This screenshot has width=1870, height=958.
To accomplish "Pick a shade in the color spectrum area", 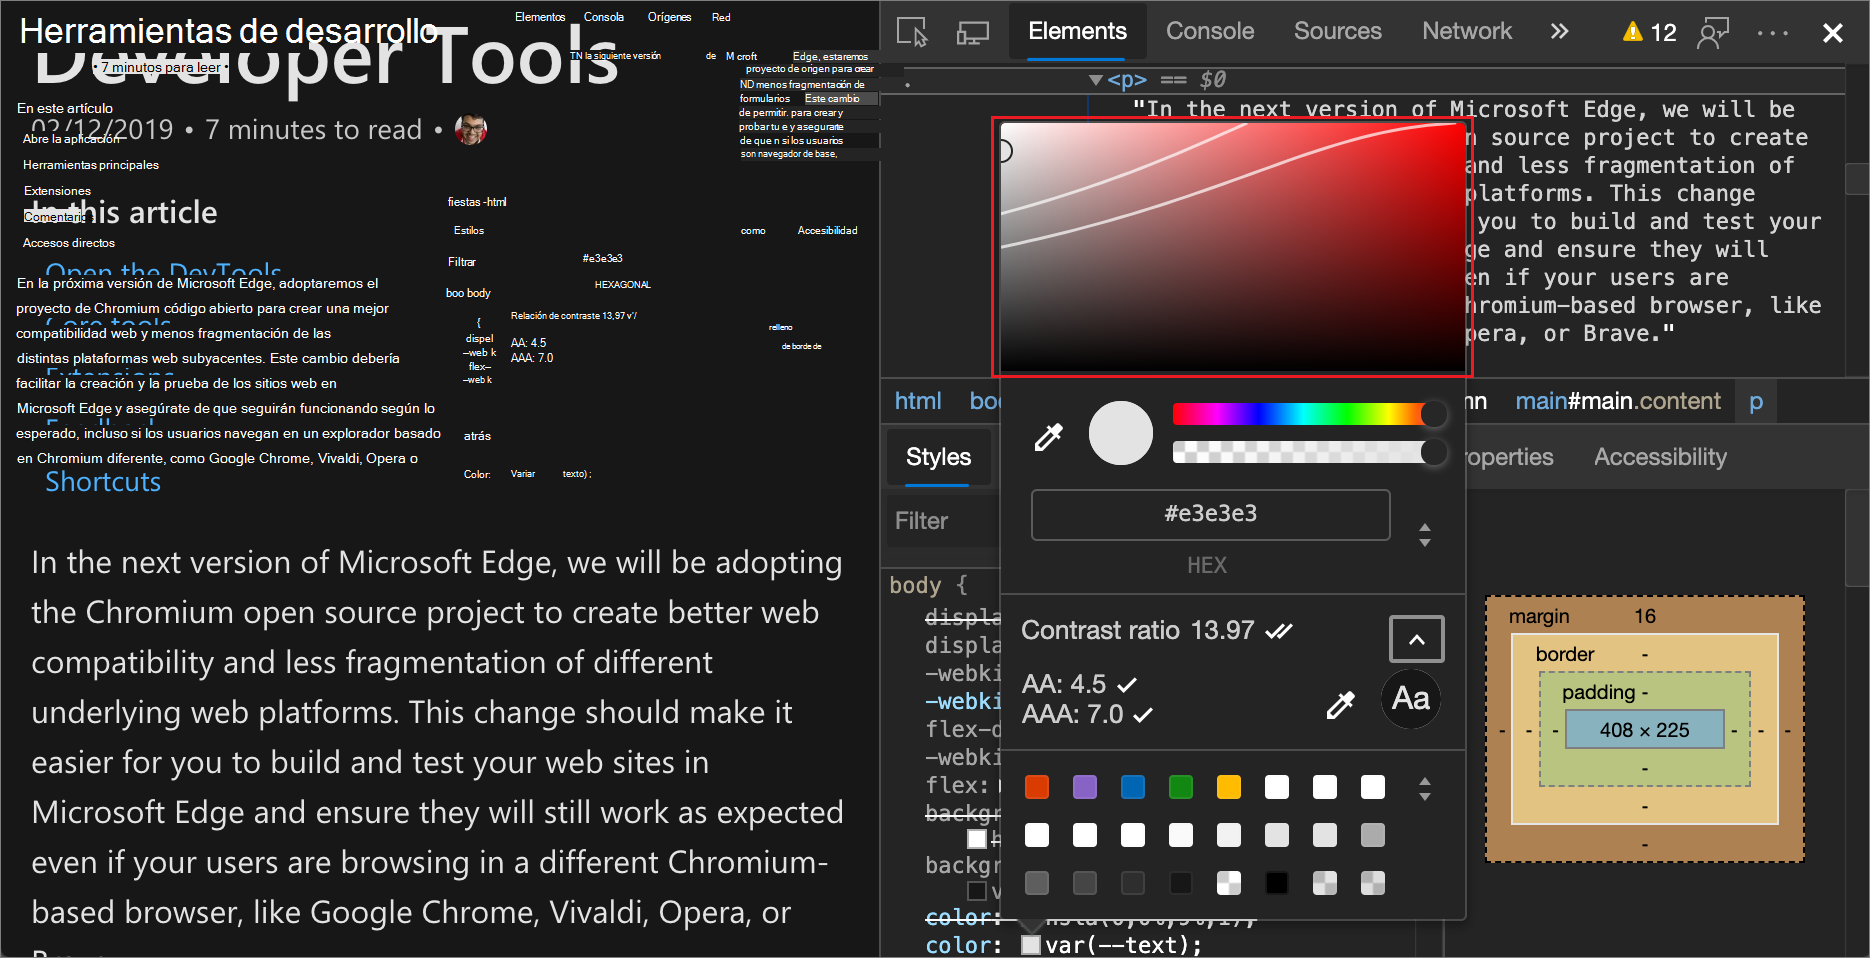I will tap(1232, 246).
